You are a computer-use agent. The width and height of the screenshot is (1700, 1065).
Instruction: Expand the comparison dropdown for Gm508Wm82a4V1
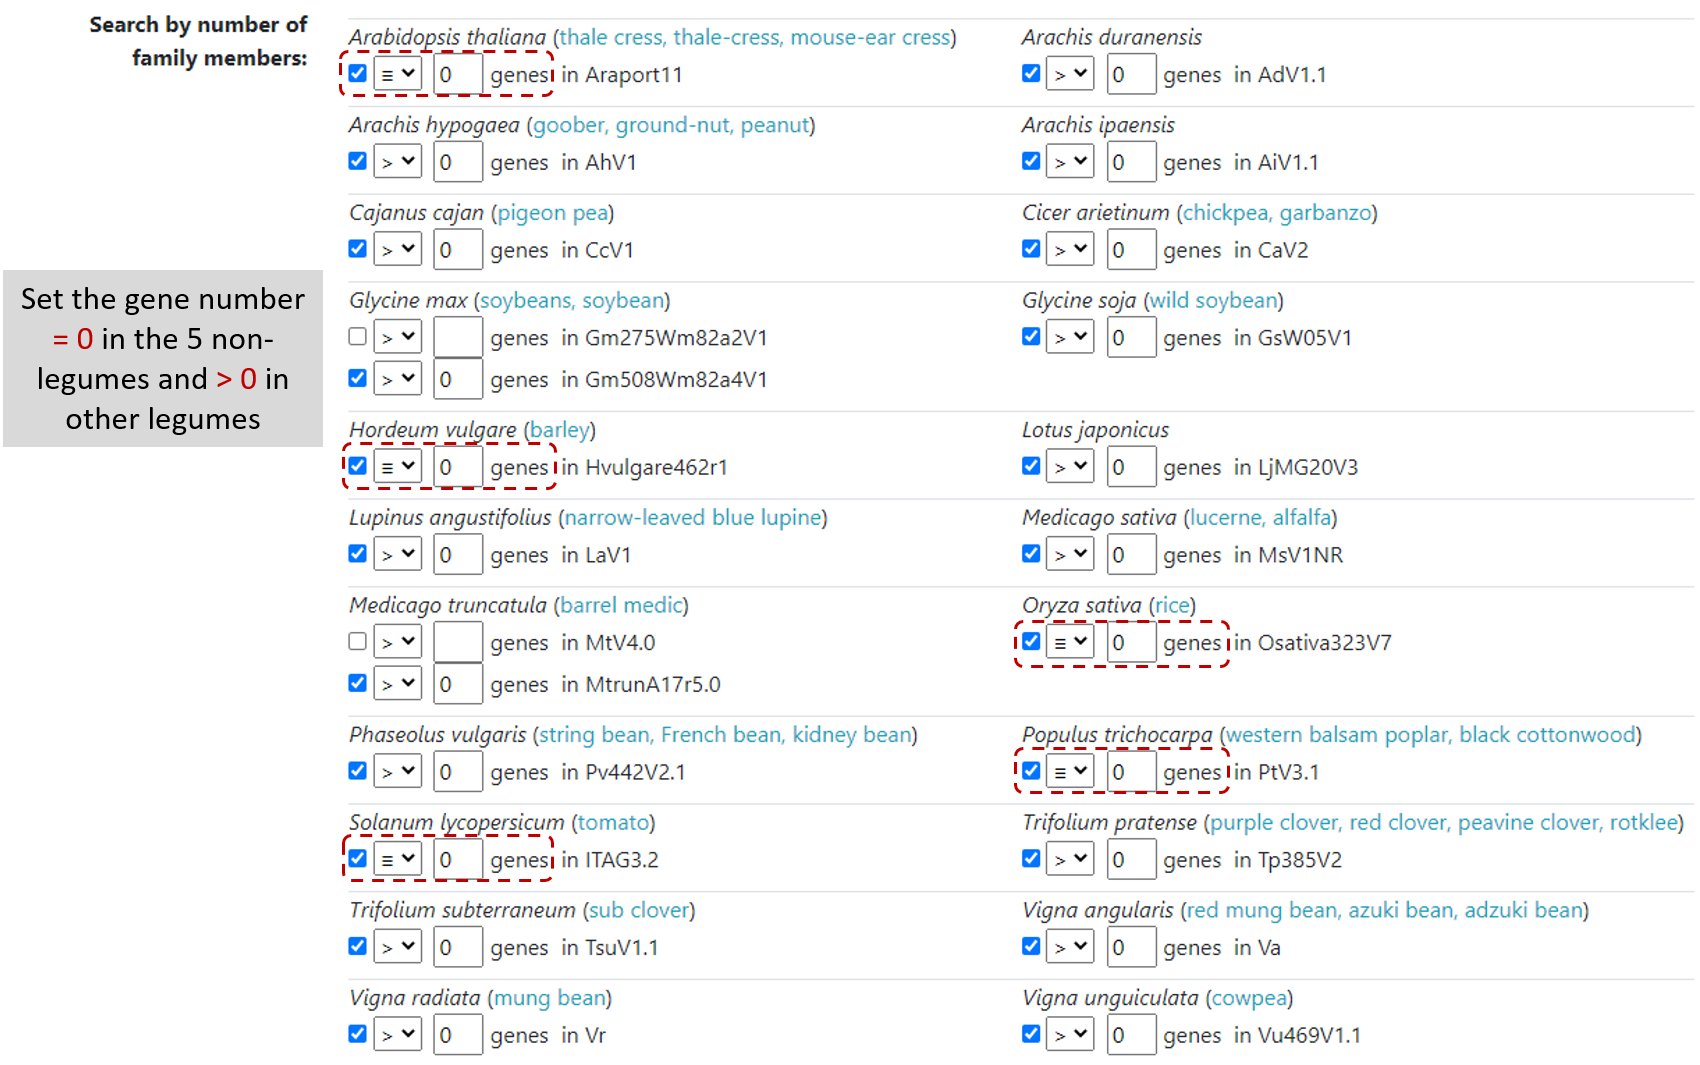[x=397, y=379]
